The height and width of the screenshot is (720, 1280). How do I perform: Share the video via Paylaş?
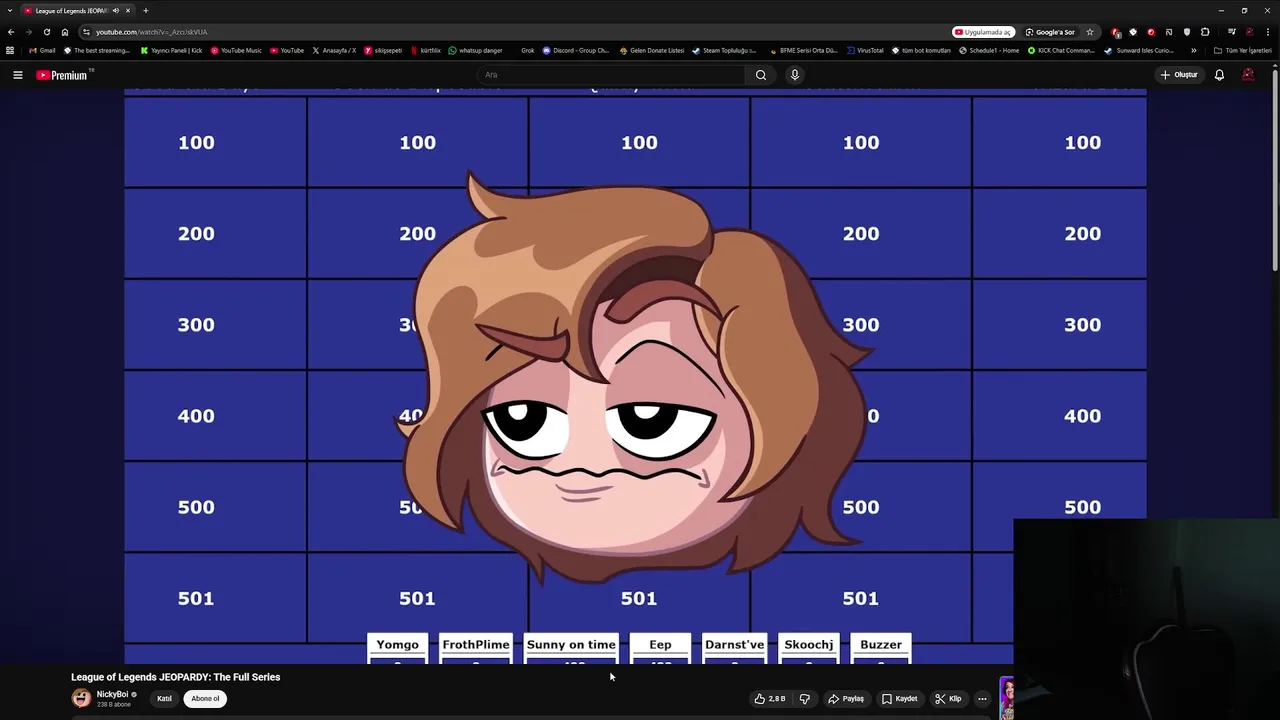click(846, 699)
